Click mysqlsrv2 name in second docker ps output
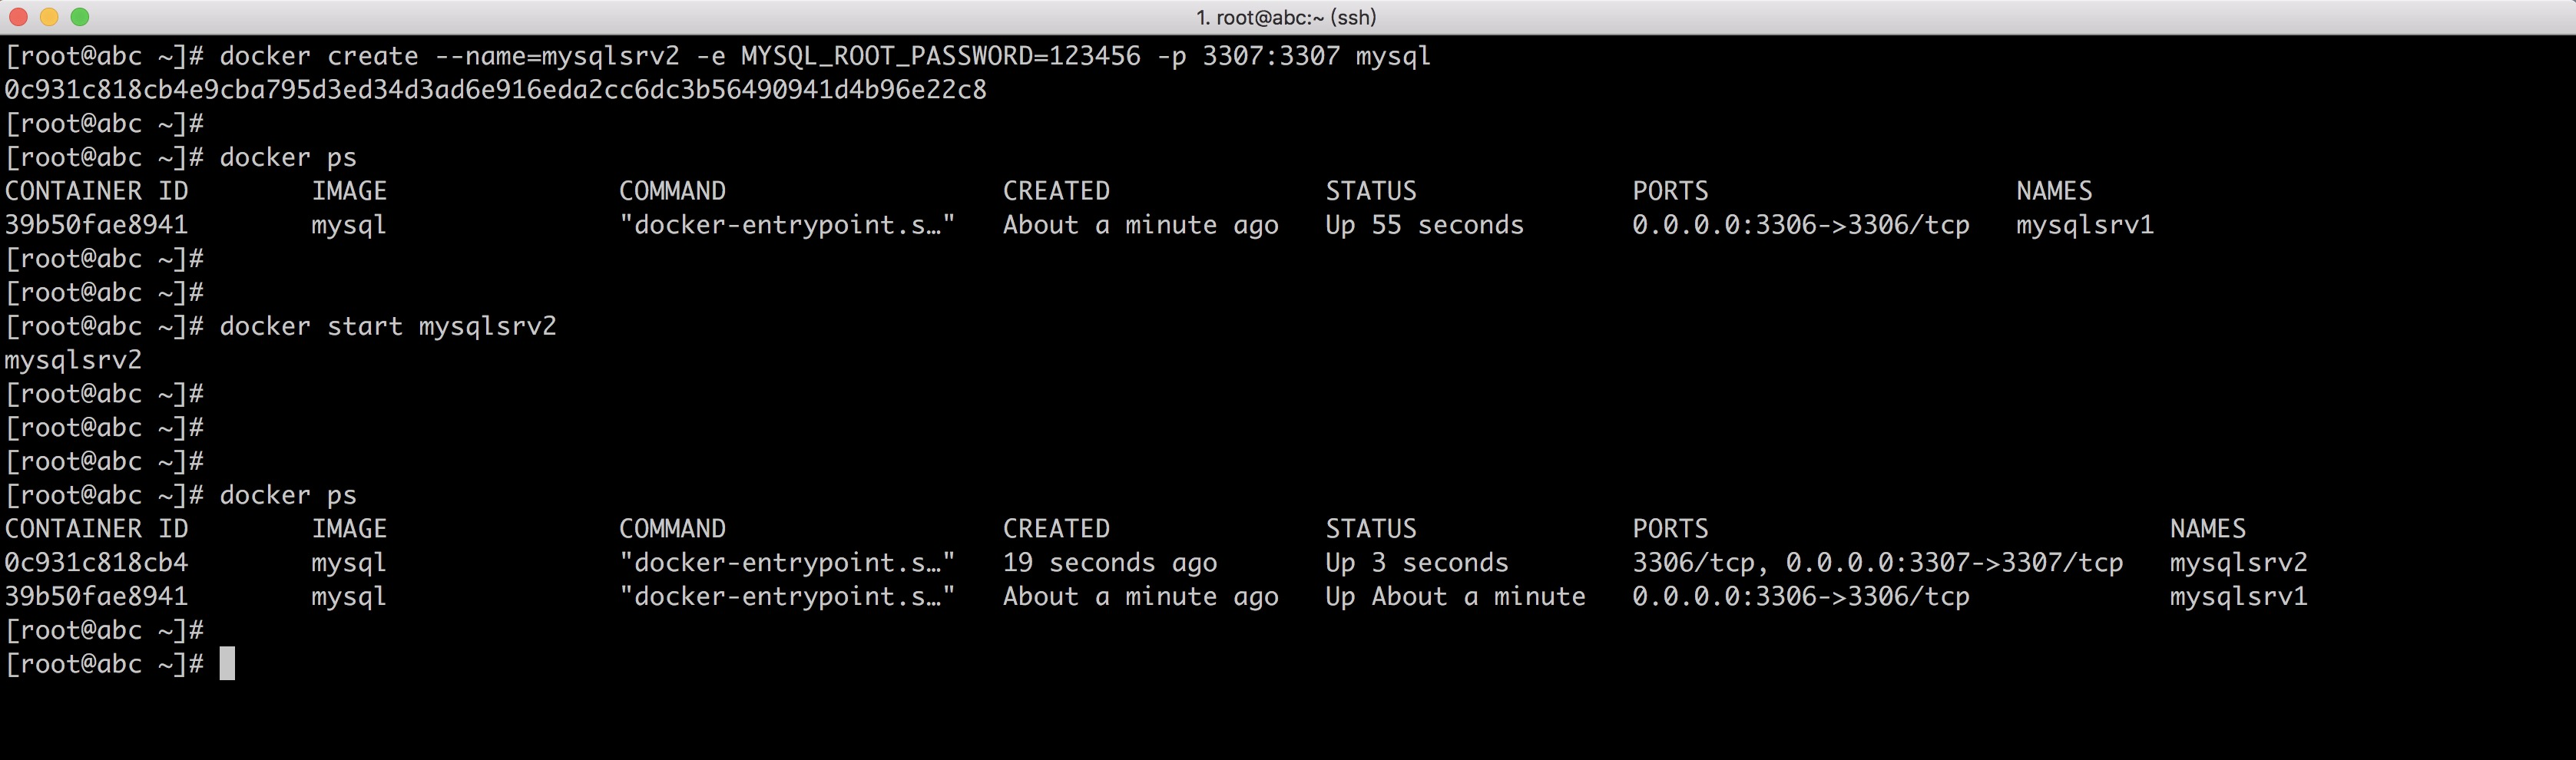This screenshot has height=760, width=2576. tap(2238, 563)
